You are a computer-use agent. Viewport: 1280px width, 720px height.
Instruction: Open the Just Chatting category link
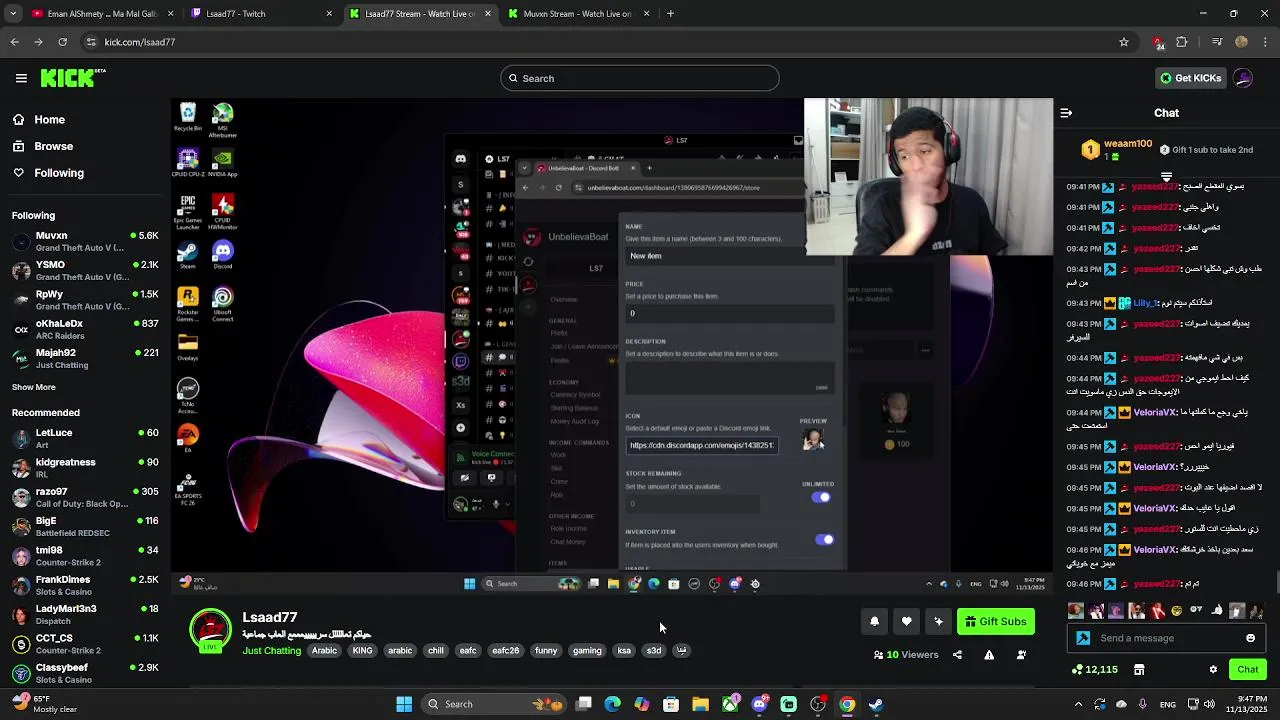(271, 651)
